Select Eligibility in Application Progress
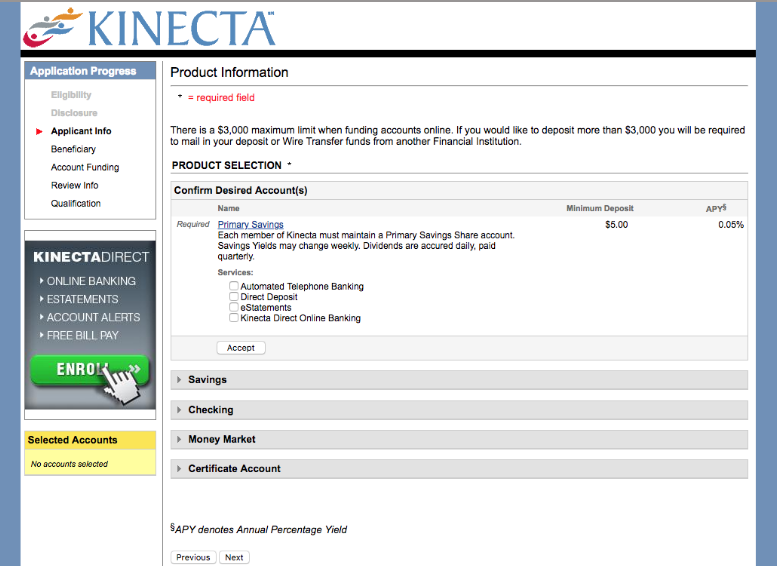This screenshot has width=777, height=566. 71,95
